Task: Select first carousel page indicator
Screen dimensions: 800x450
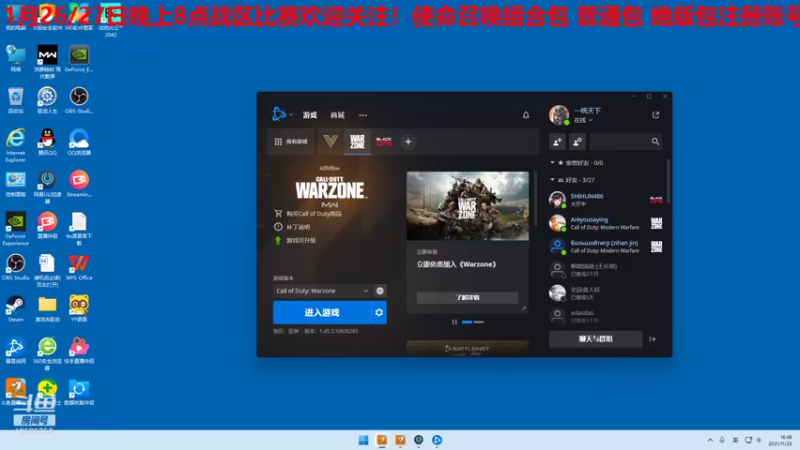Action: (467, 322)
